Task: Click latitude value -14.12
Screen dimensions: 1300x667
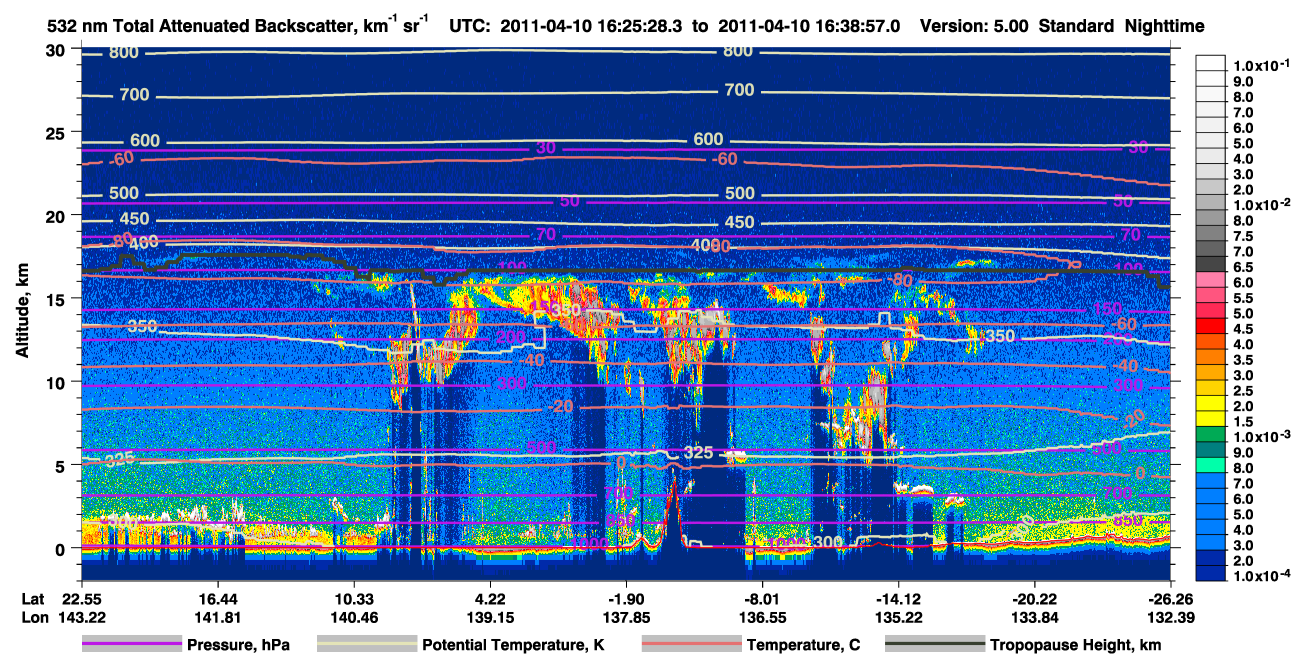Action: [898, 598]
